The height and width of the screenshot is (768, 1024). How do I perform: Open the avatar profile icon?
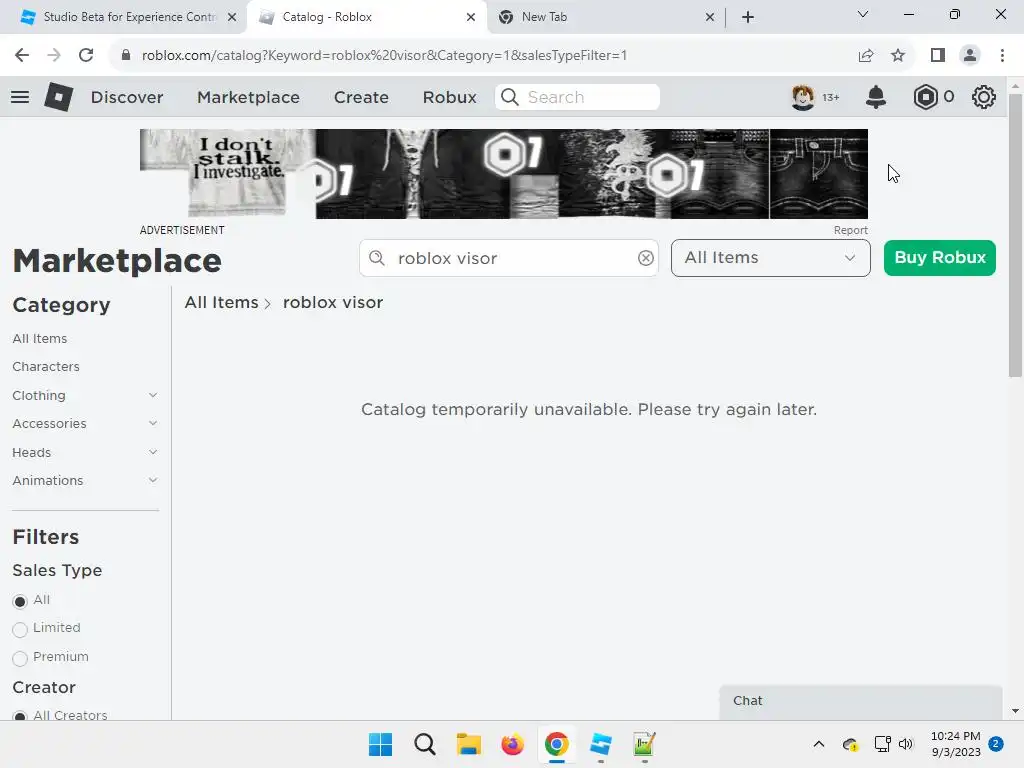click(803, 97)
